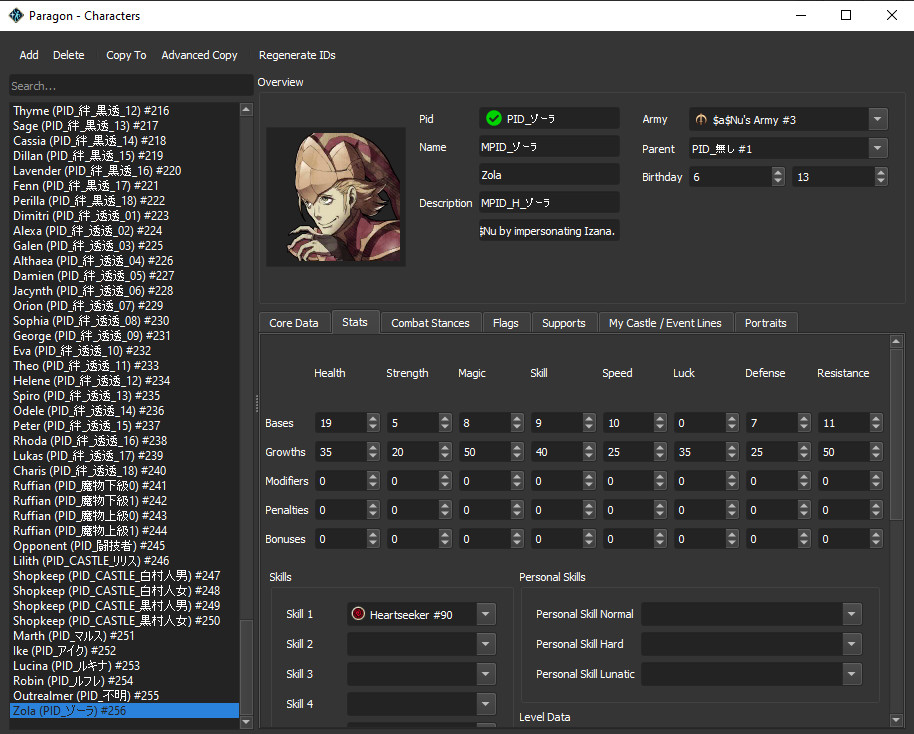Click the Heartseeker skill icon in Skill 1
Image resolution: width=914 pixels, height=734 pixels.
click(358, 615)
